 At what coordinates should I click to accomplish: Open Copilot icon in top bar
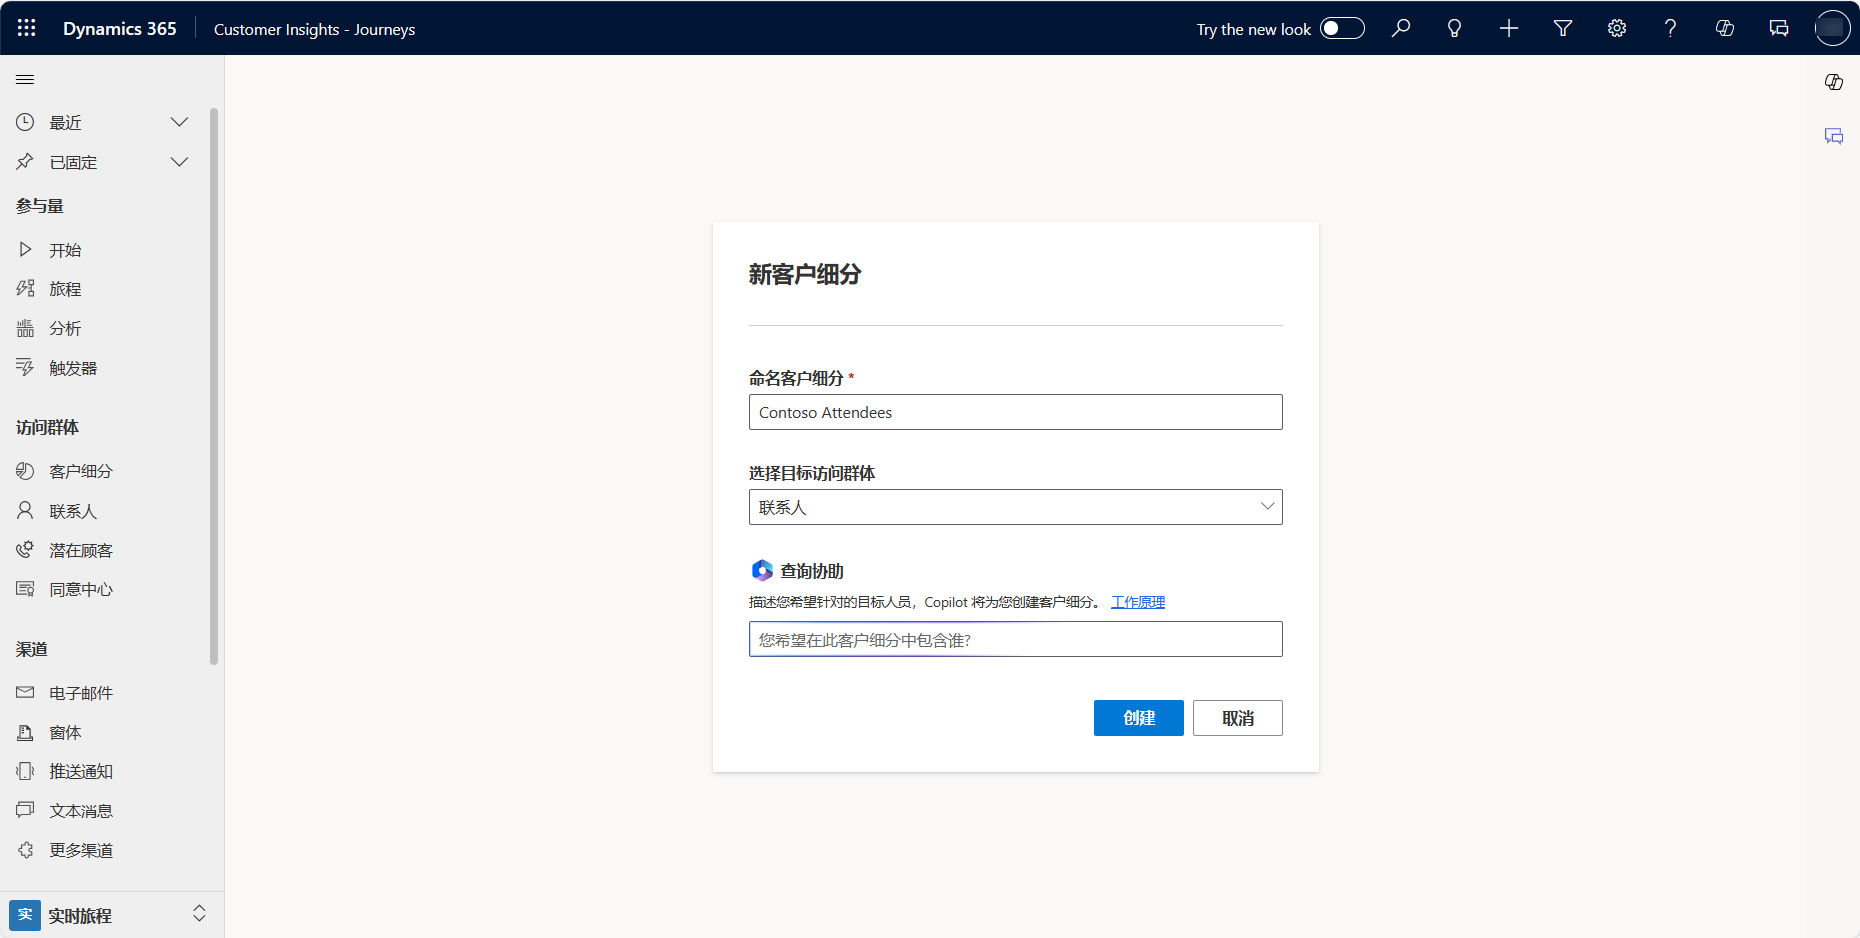(1725, 28)
